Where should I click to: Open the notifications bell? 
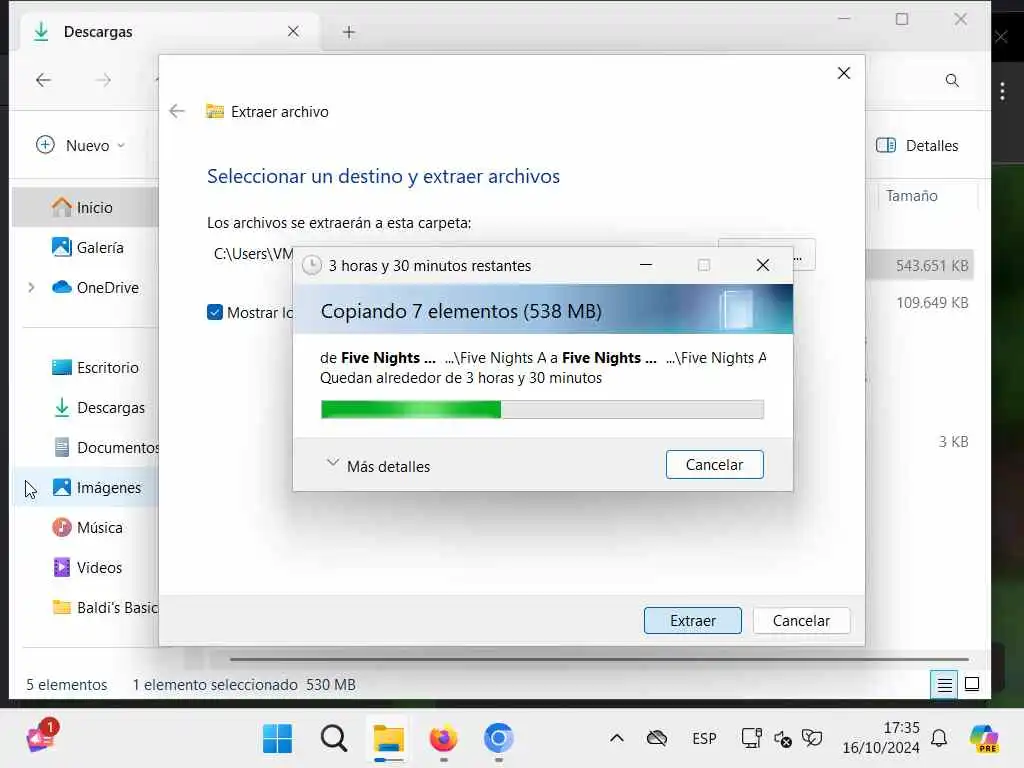coord(939,739)
